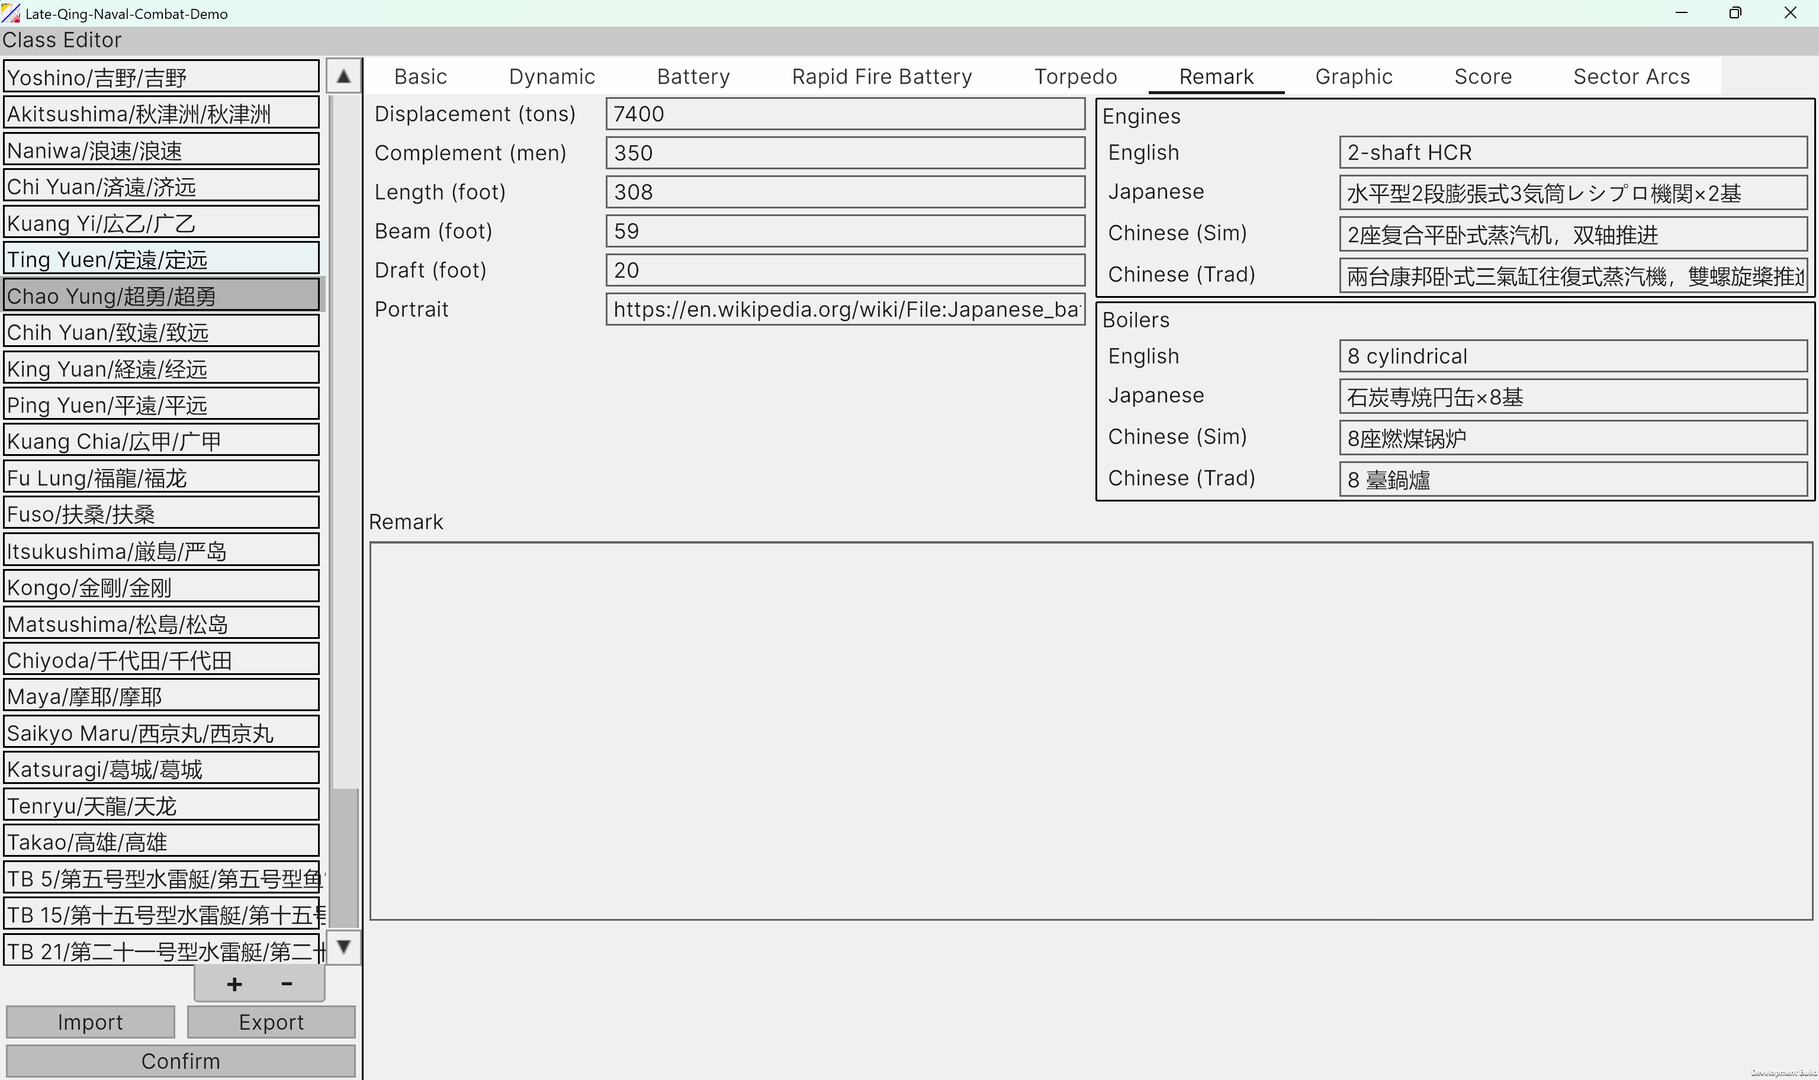Click the minus icon to remove class
Image resolution: width=1819 pixels, height=1080 pixels.
point(287,984)
